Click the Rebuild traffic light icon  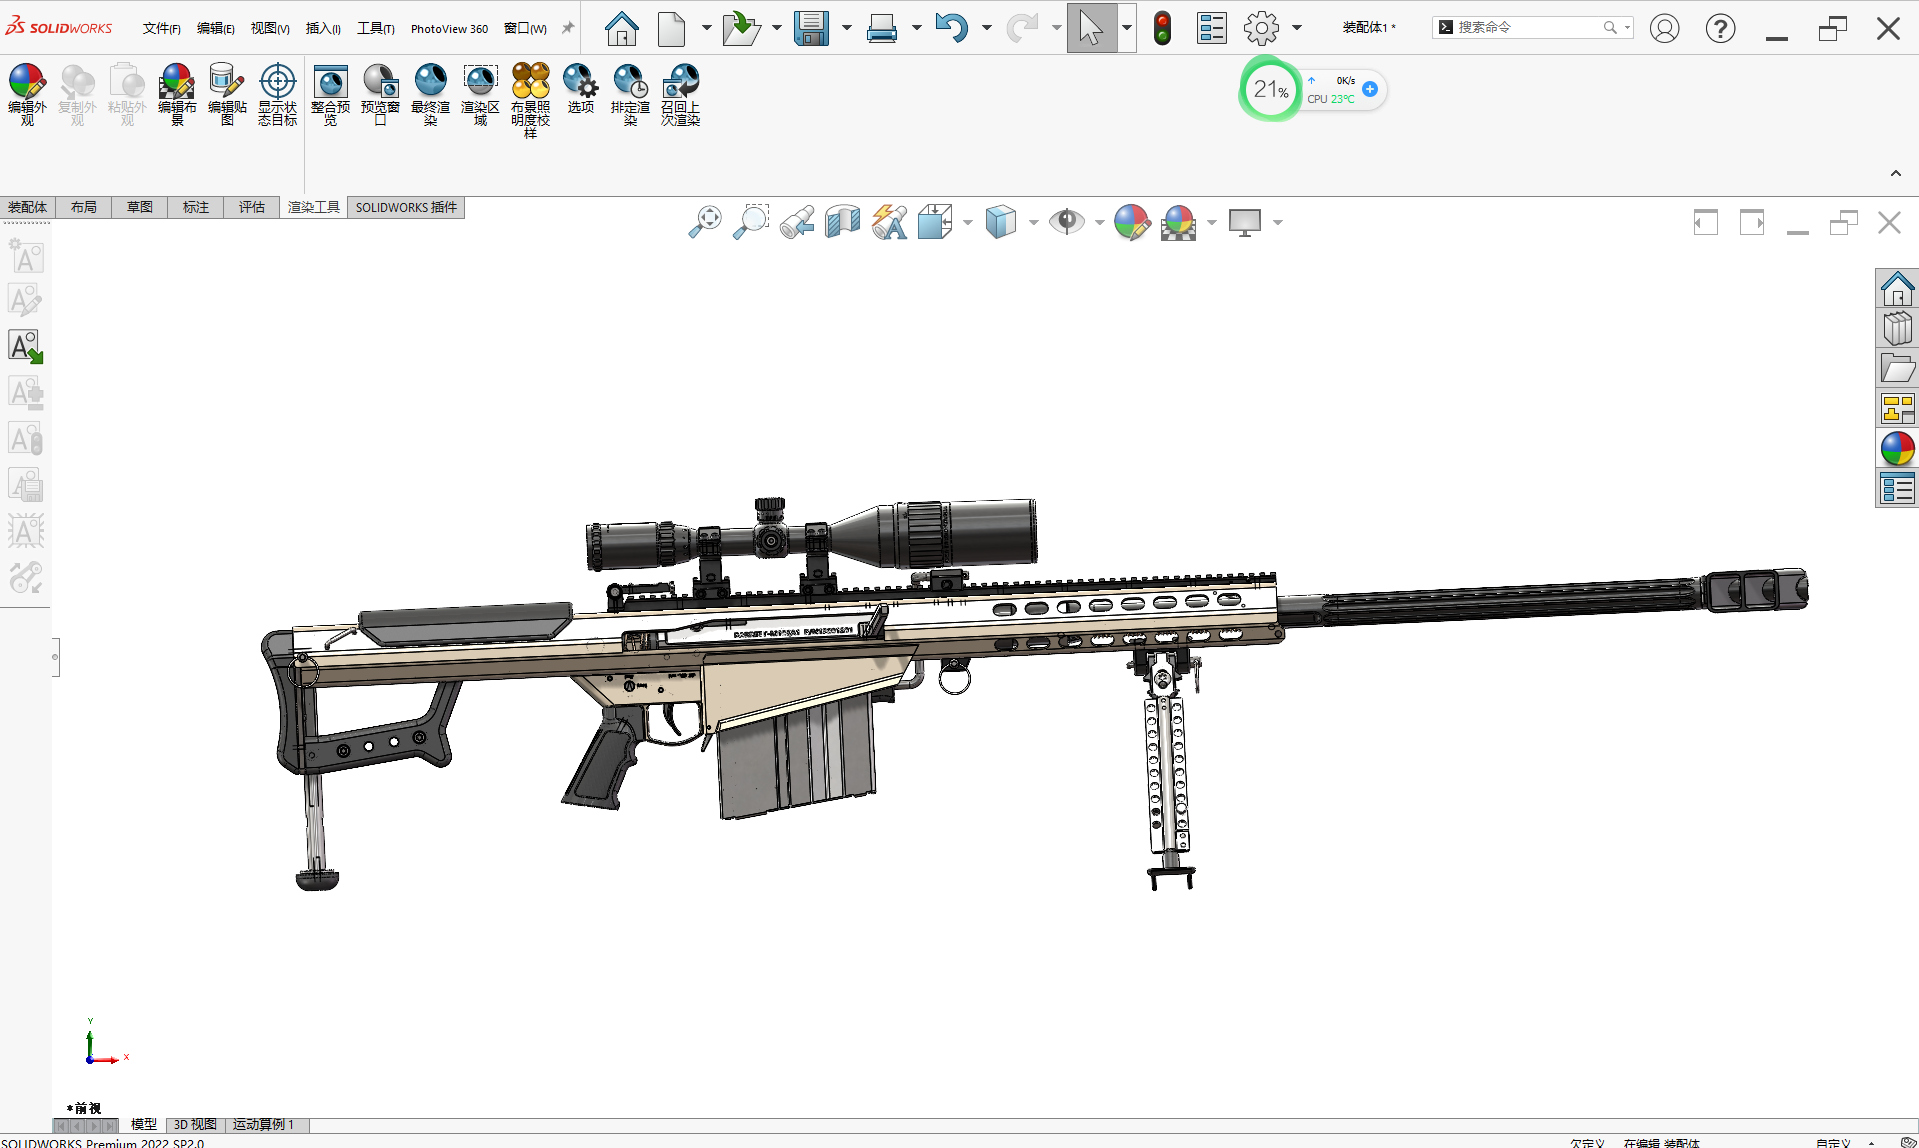tap(1162, 28)
